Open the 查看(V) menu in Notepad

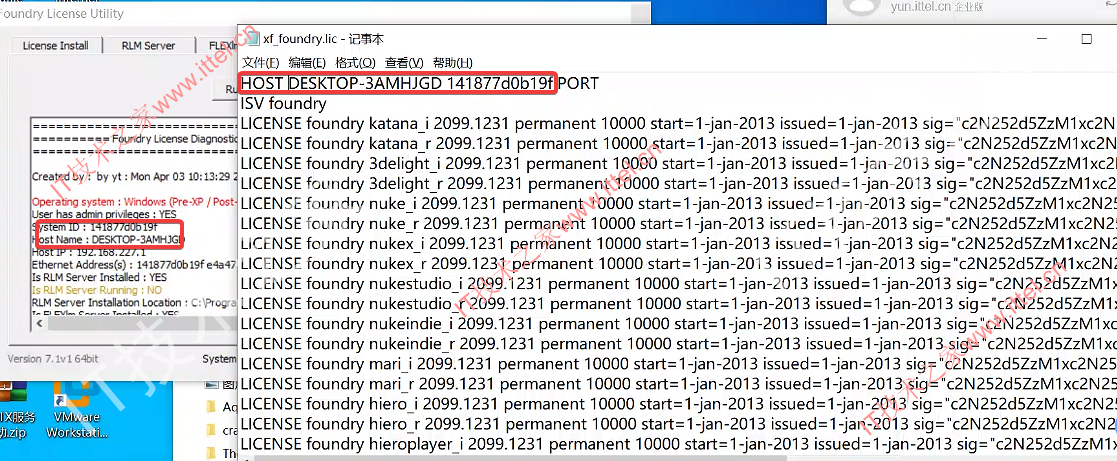[404, 63]
